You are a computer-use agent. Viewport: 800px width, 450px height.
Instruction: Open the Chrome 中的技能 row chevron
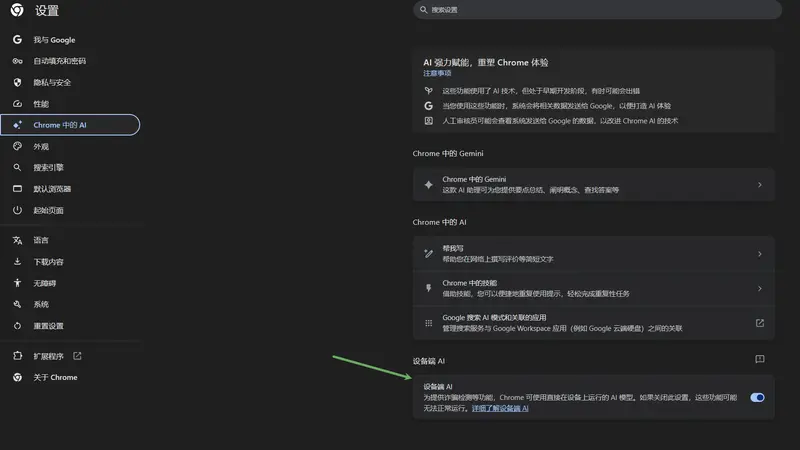click(x=760, y=288)
